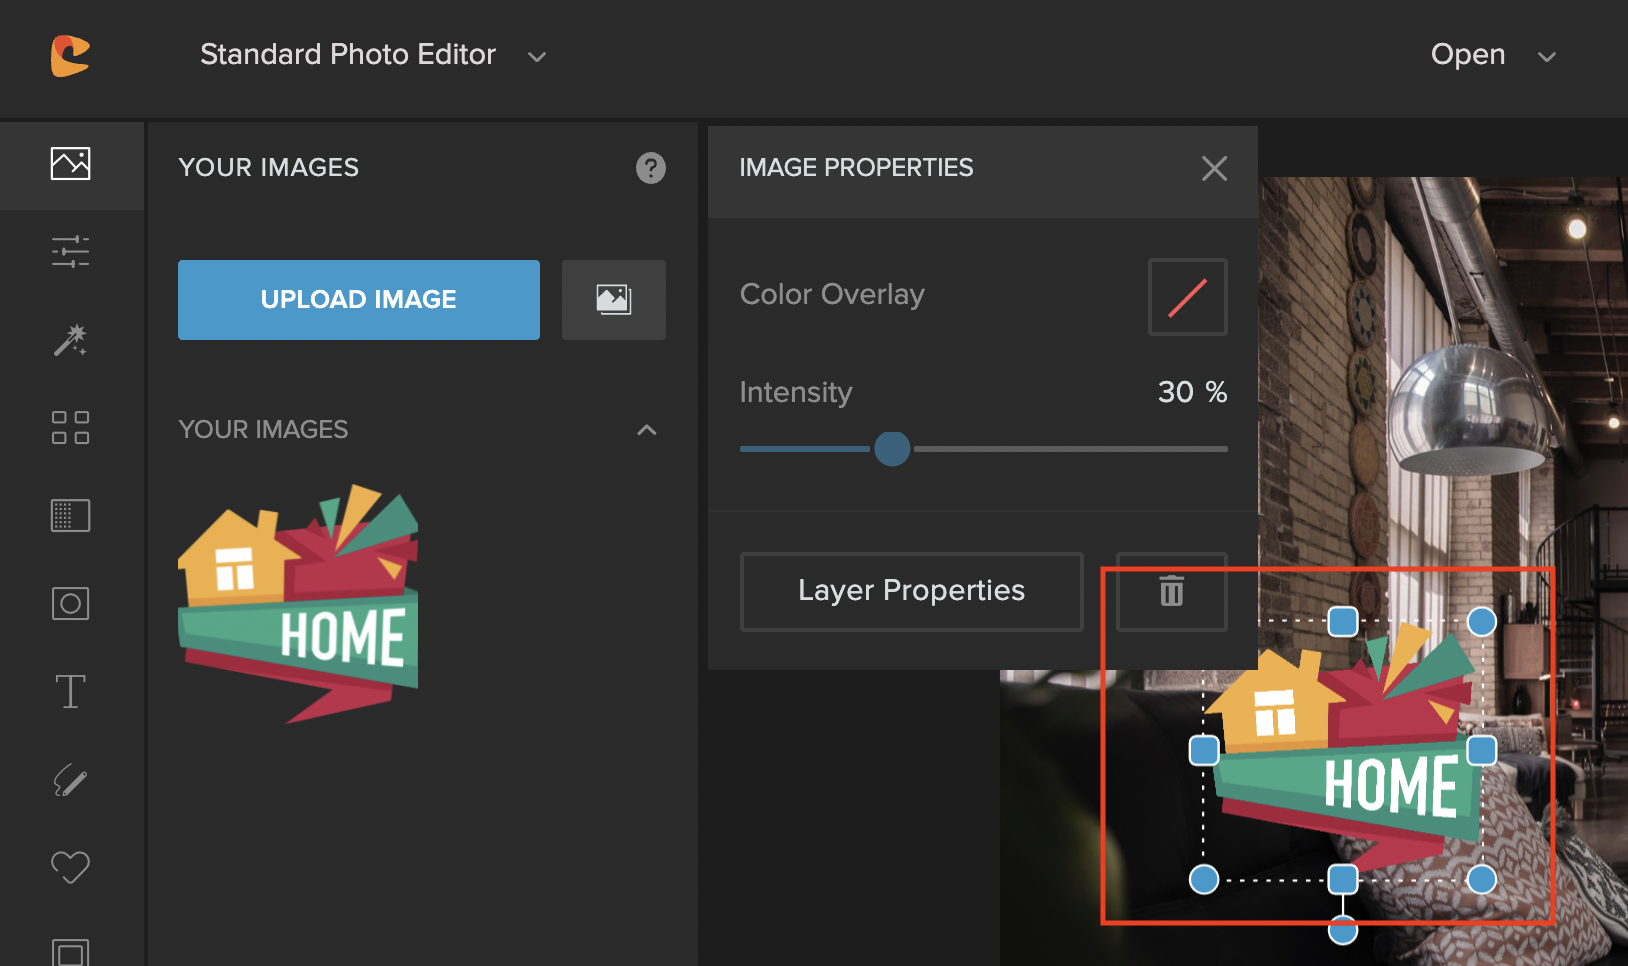This screenshot has width=1628, height=966.
Task: Open the dotted-panel overlays sidebar tool
Action: click(70, 516)
